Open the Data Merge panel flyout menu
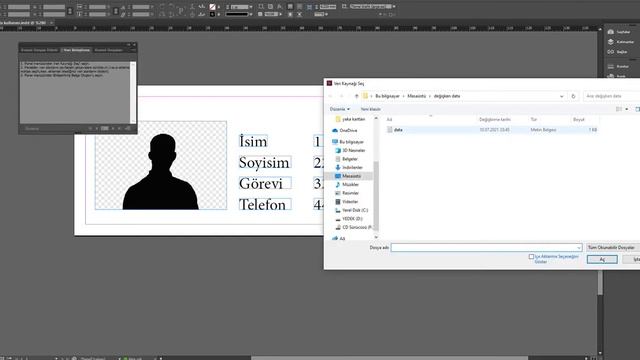Screen dimensions: 640x360 click(x=133, y=50)
